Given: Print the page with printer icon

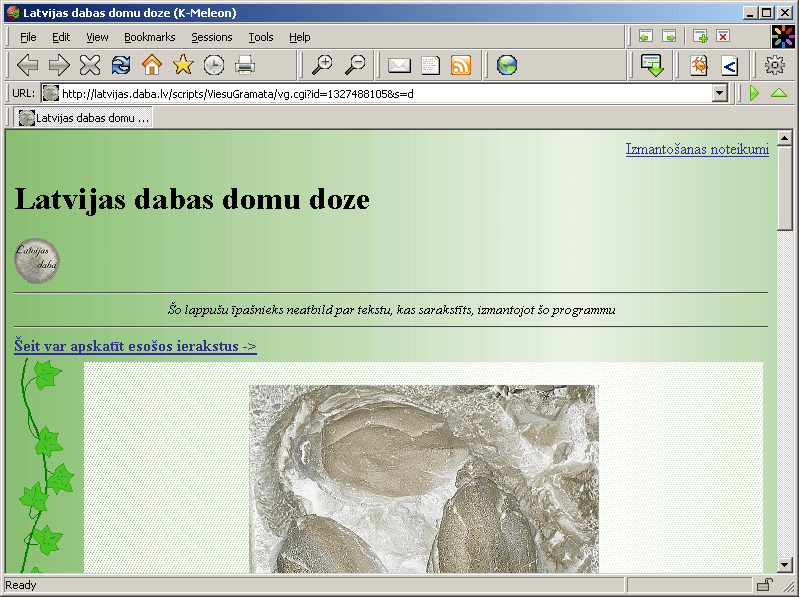Looking at the screenshot, I should coord(245,65).
